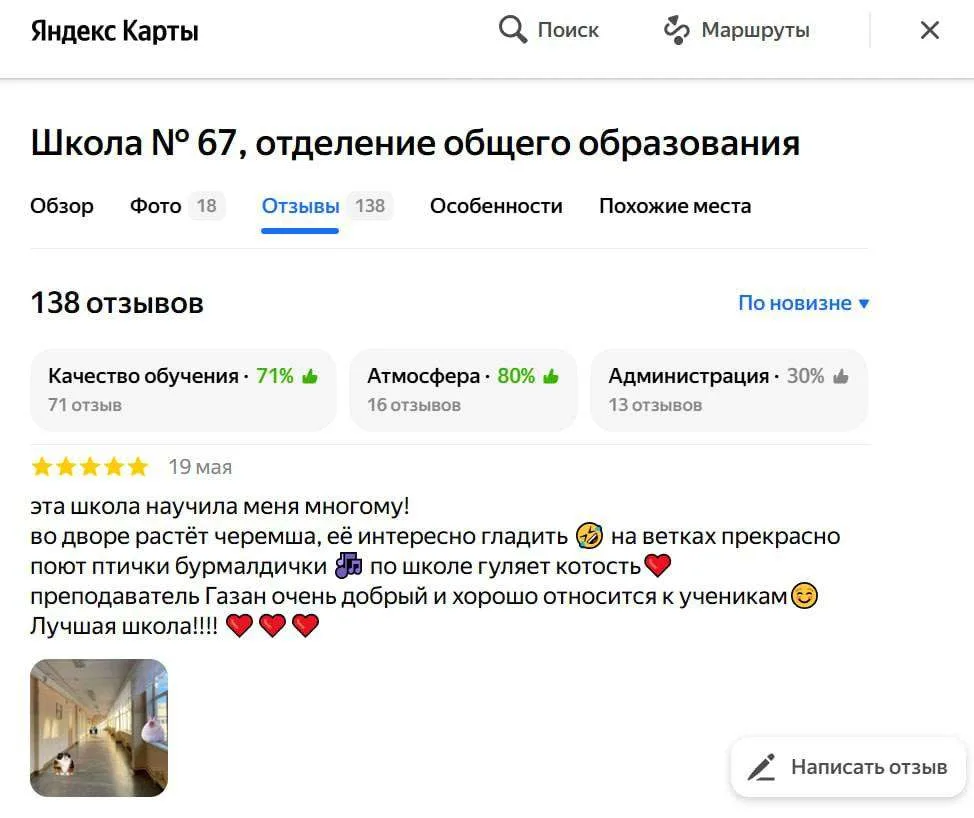This screenshot has width=974, height=818.
Task: Filter reviews by Атмосфера
Action: (463, 390)
